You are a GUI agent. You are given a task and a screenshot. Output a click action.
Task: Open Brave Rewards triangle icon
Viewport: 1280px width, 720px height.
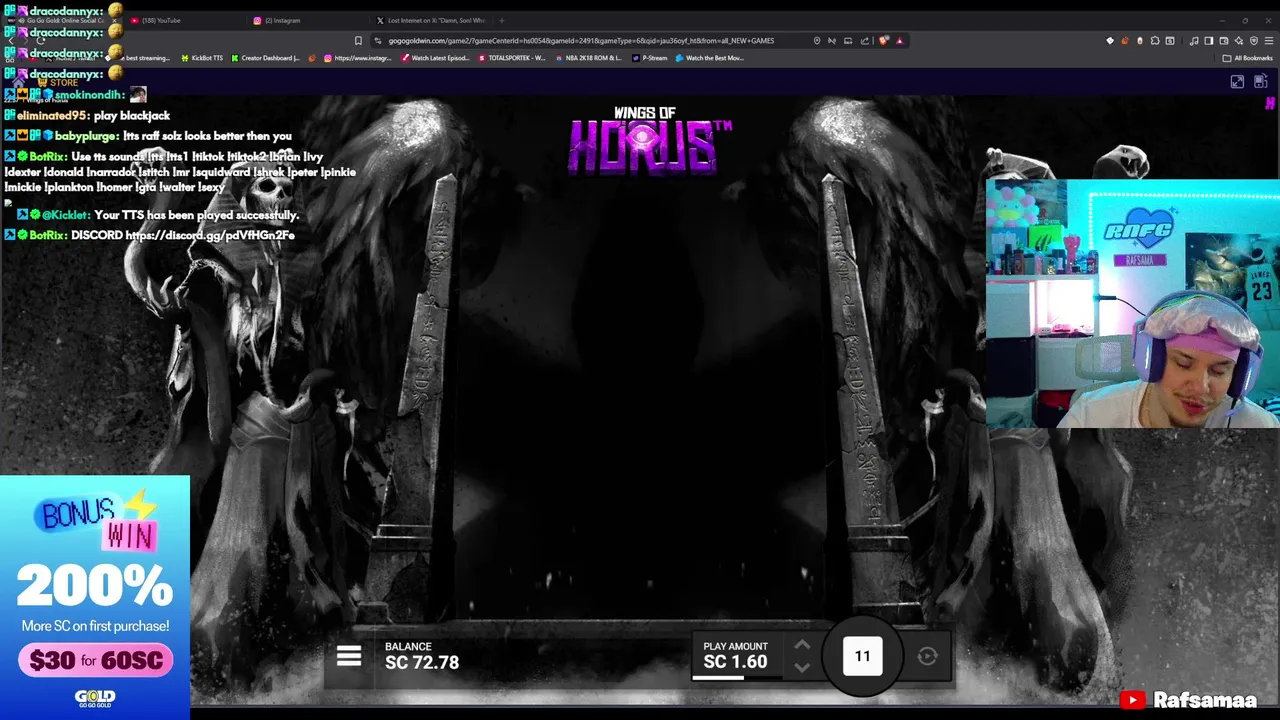coord(899,41)
